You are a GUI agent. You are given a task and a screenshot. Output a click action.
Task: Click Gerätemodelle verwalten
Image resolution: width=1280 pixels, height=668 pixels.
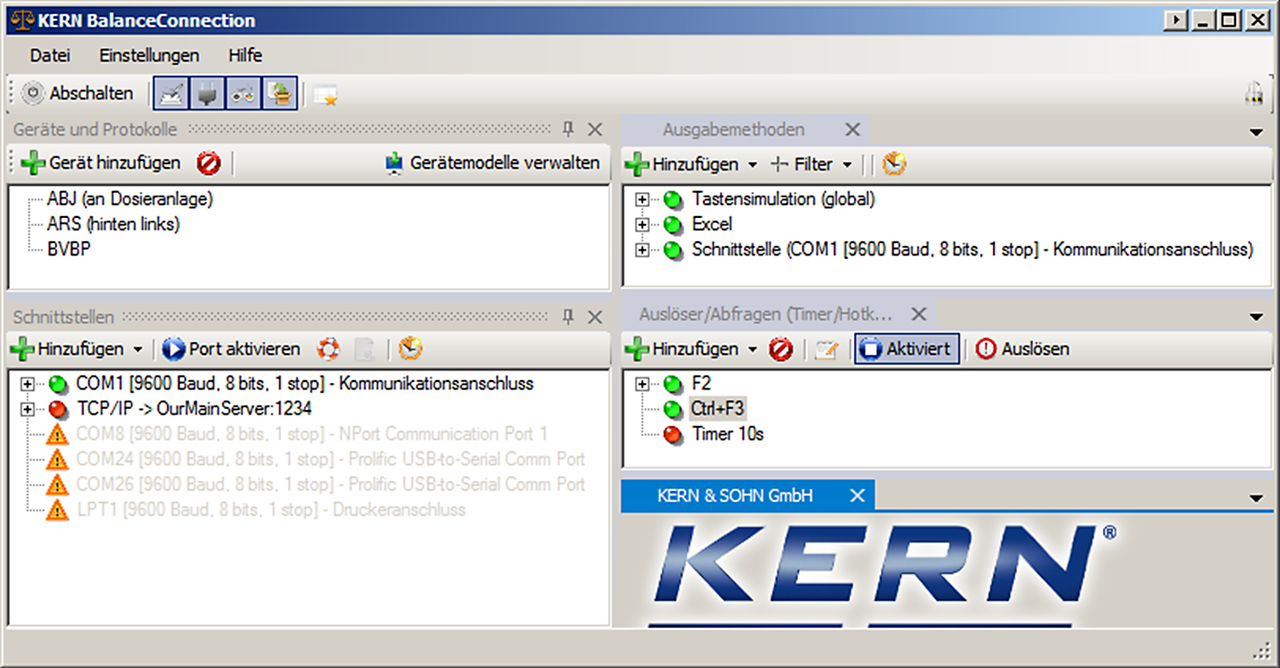(x=493, y=163)
